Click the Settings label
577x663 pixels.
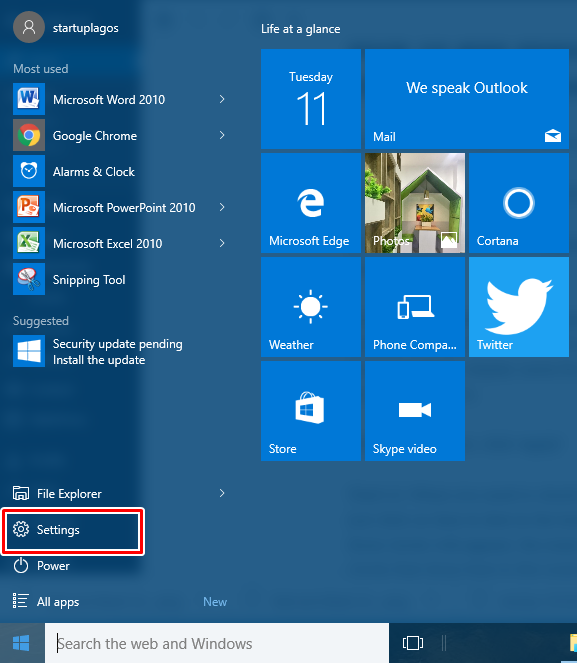[x=58, y=530]
